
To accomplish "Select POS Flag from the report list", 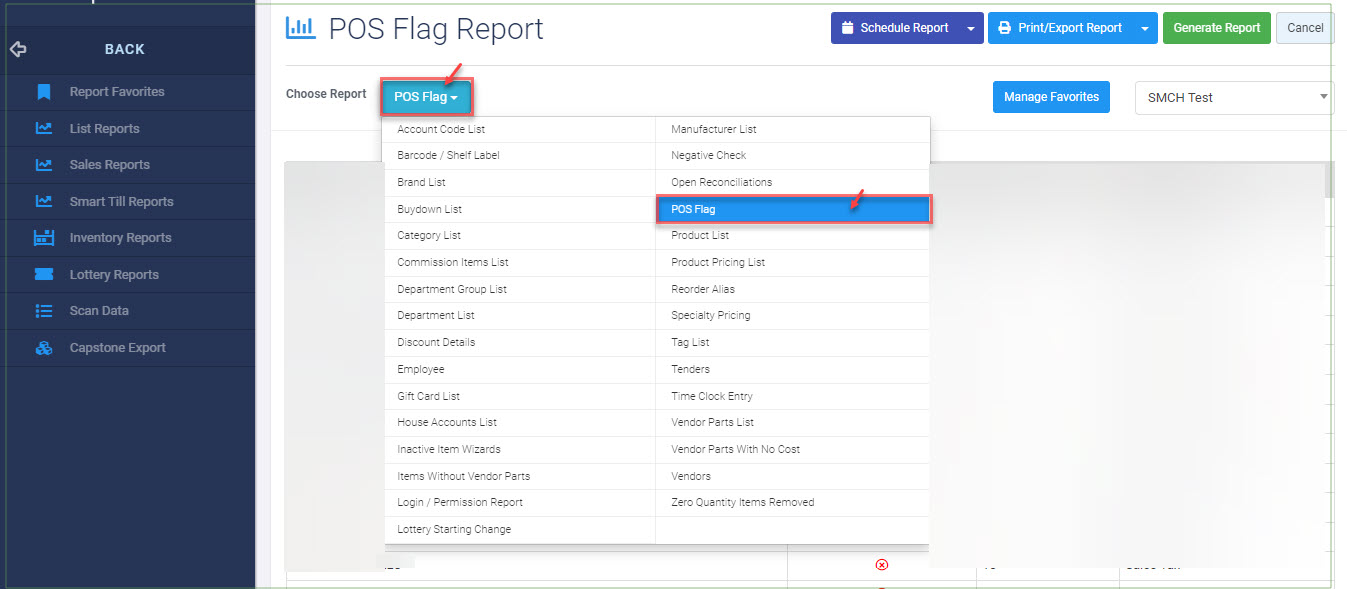I will [x=792, y=208].
